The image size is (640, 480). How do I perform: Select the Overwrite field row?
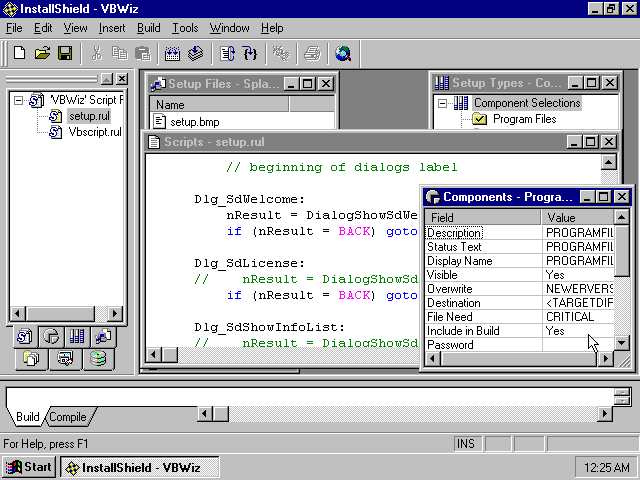(519, 289)
